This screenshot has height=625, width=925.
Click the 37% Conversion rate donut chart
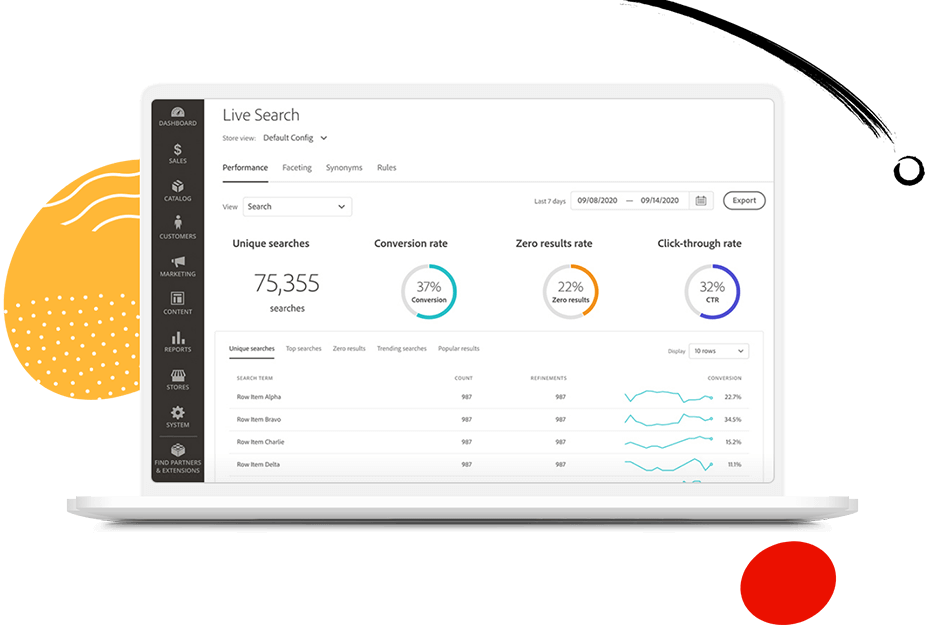[x=429, y=292]
